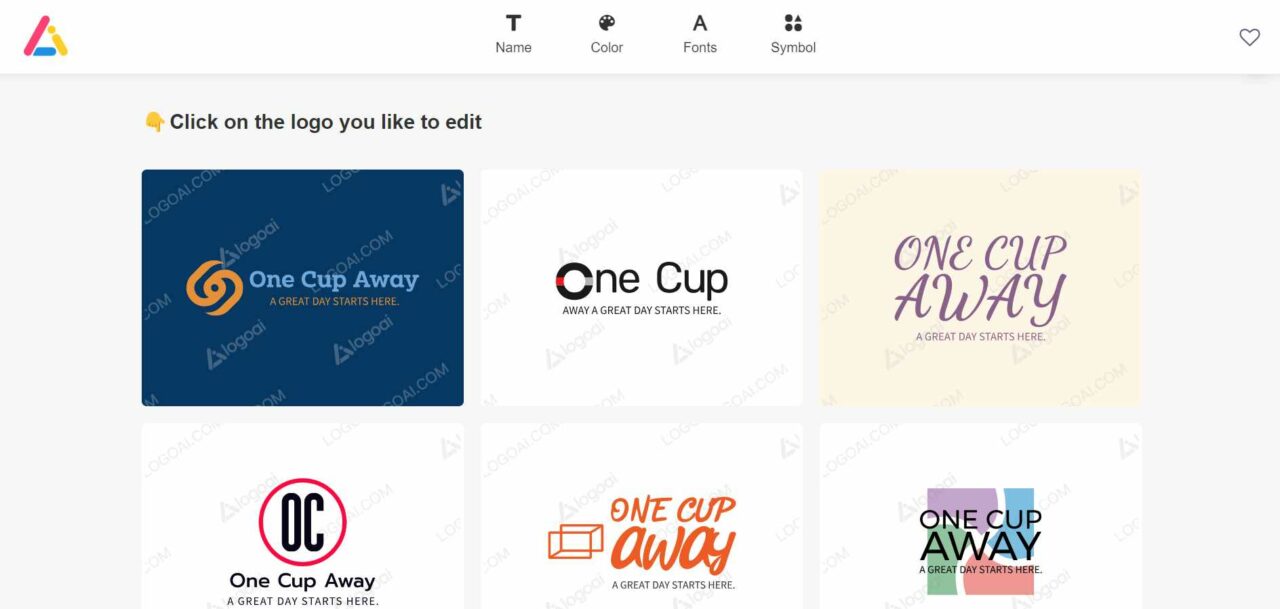Edit the navy blue One Cup Away logo
1280x609 pixels.
tap(302, 286)
